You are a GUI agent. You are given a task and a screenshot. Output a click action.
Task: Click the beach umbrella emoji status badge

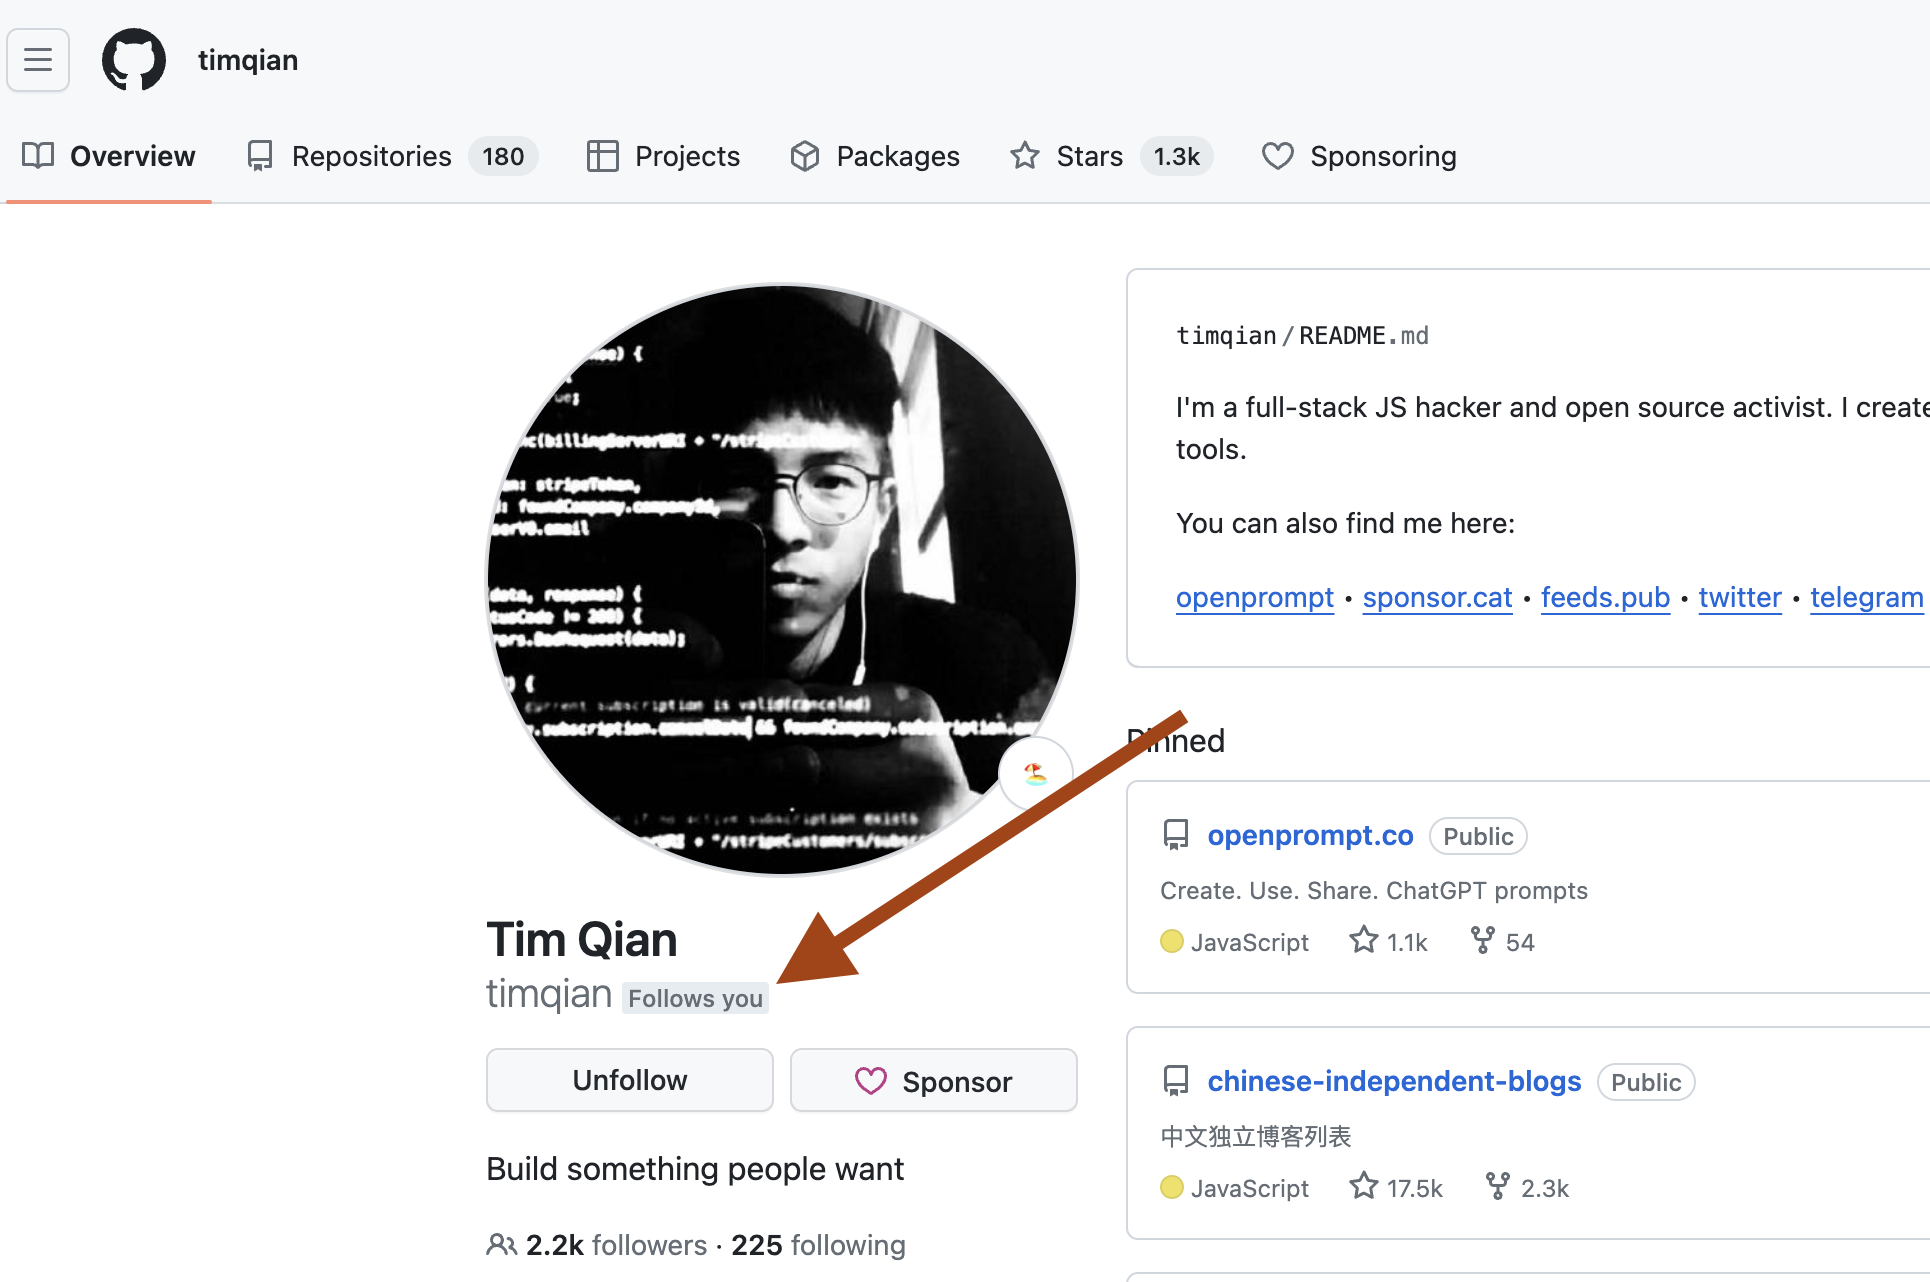[x=1036, y=772]
